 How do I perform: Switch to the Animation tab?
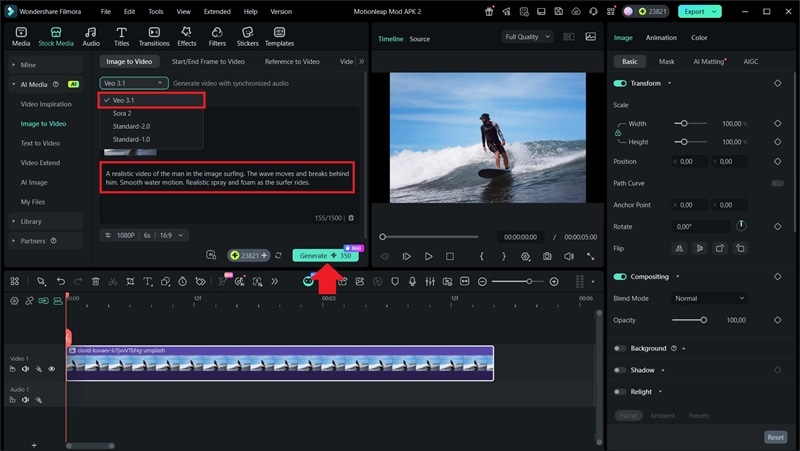[661, 38]
